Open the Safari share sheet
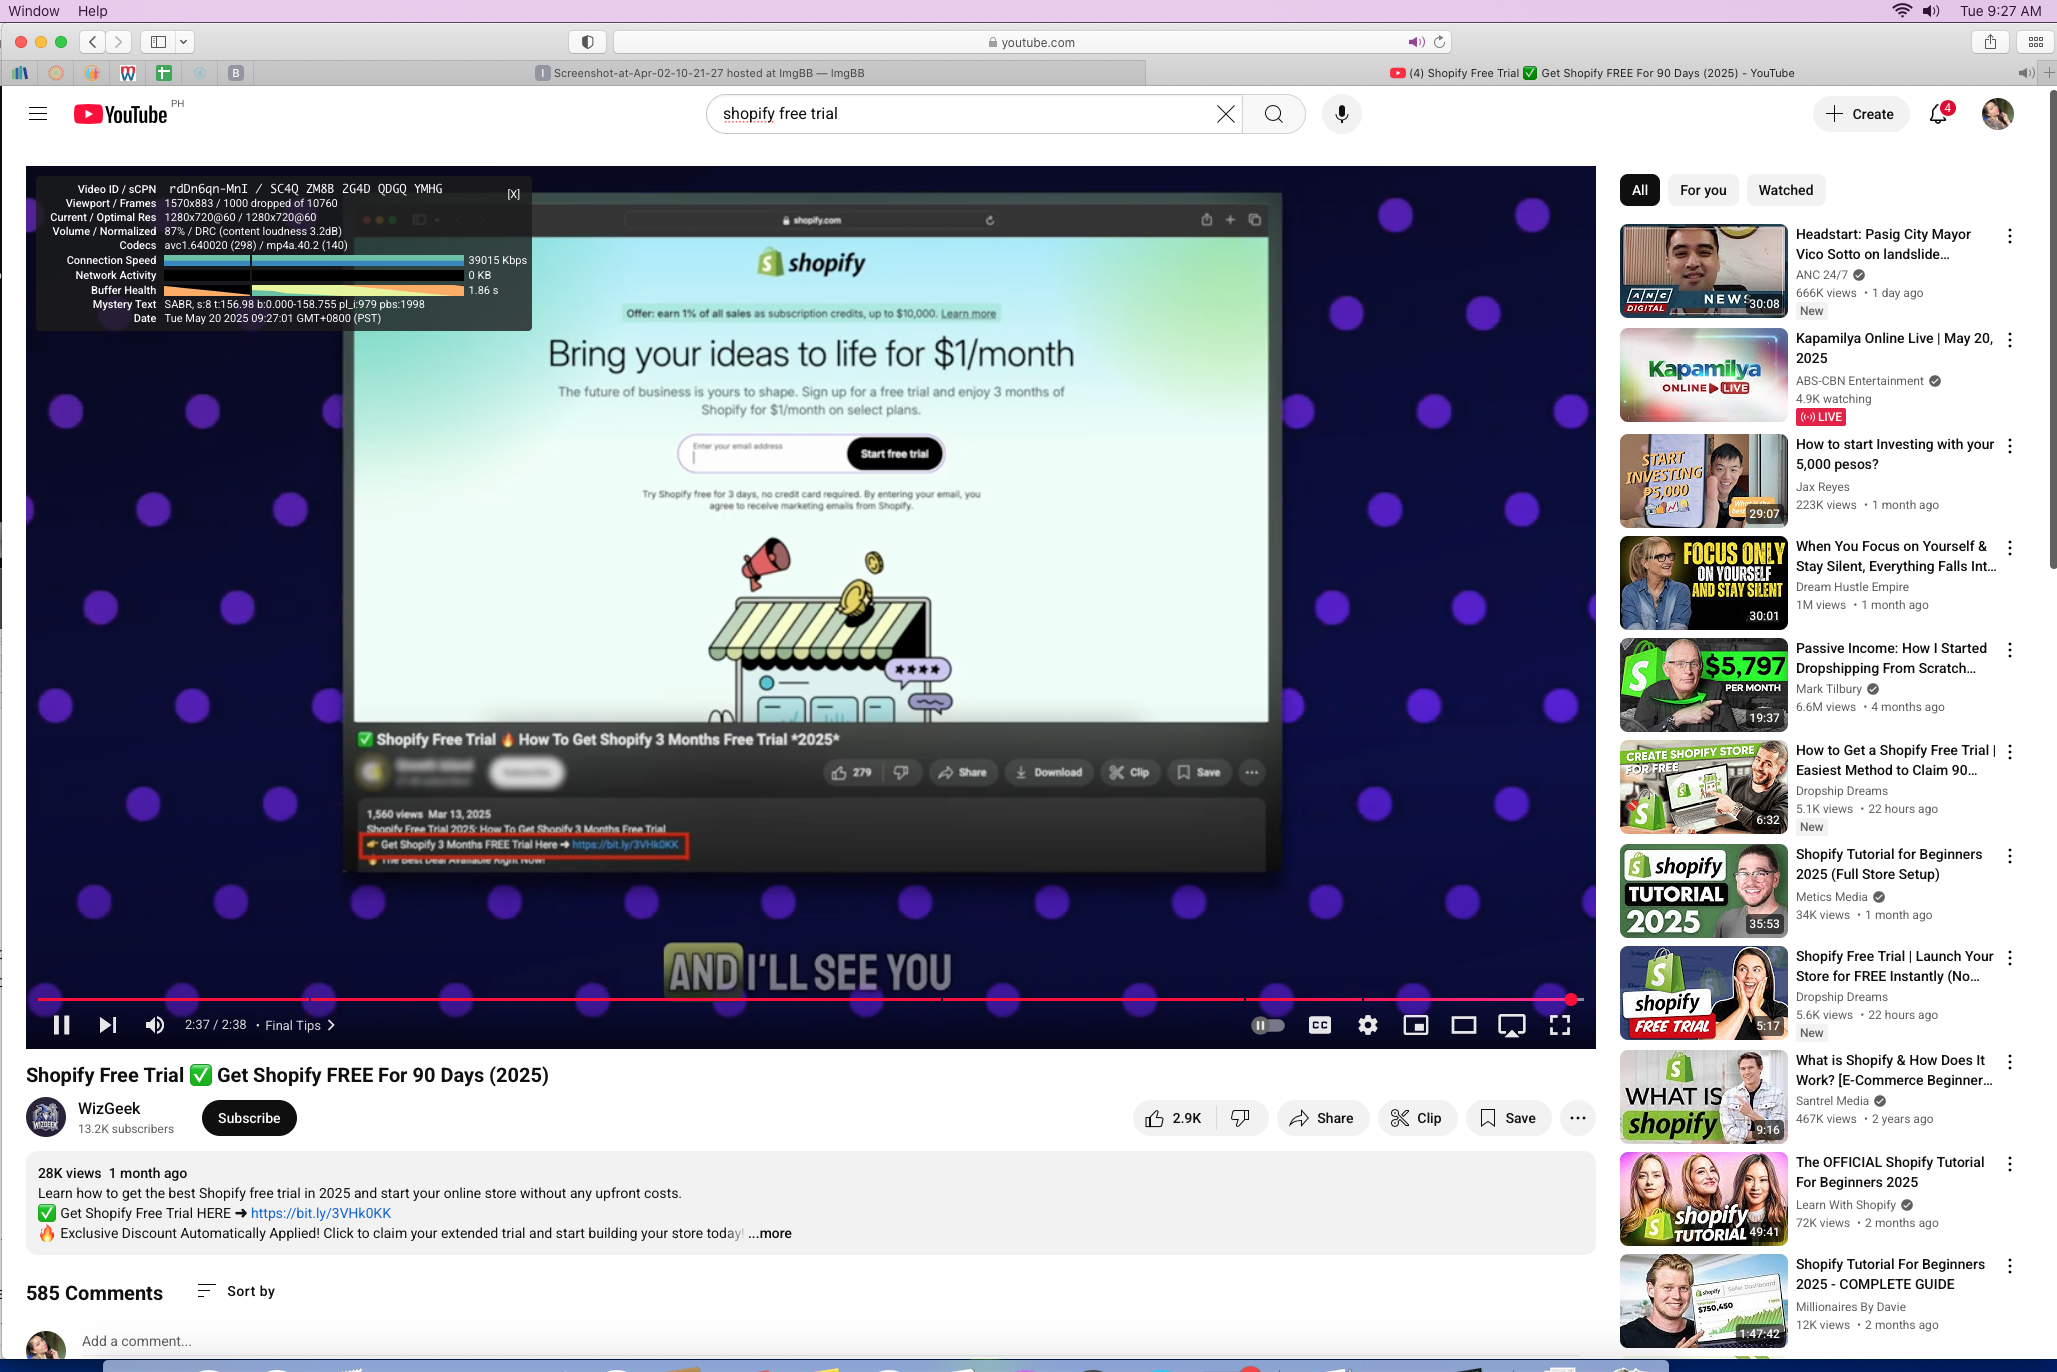 [x=1991, y=42]
